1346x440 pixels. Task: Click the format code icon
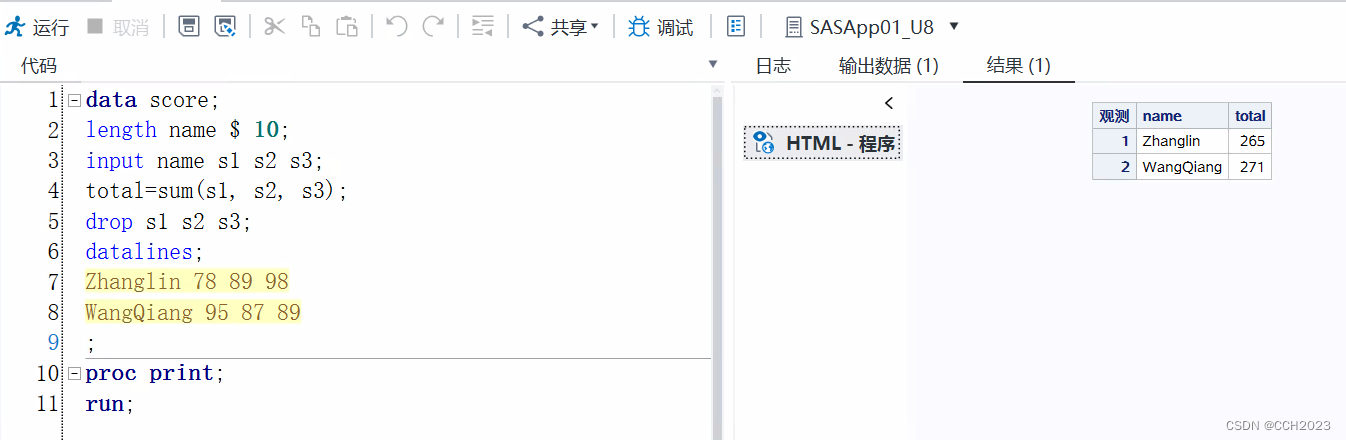pyautogui.click(x=483, y=26)
